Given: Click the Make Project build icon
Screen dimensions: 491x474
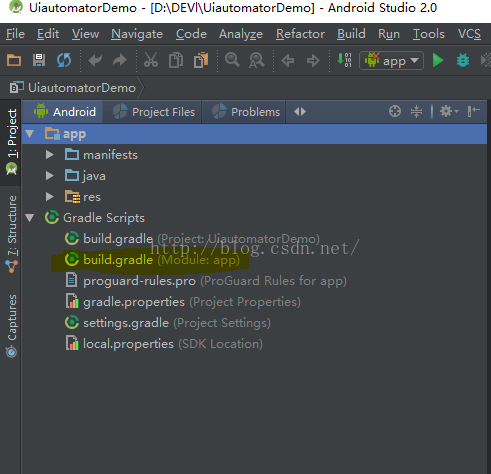Looking at the screenshot, I should [x=344, y=60].
